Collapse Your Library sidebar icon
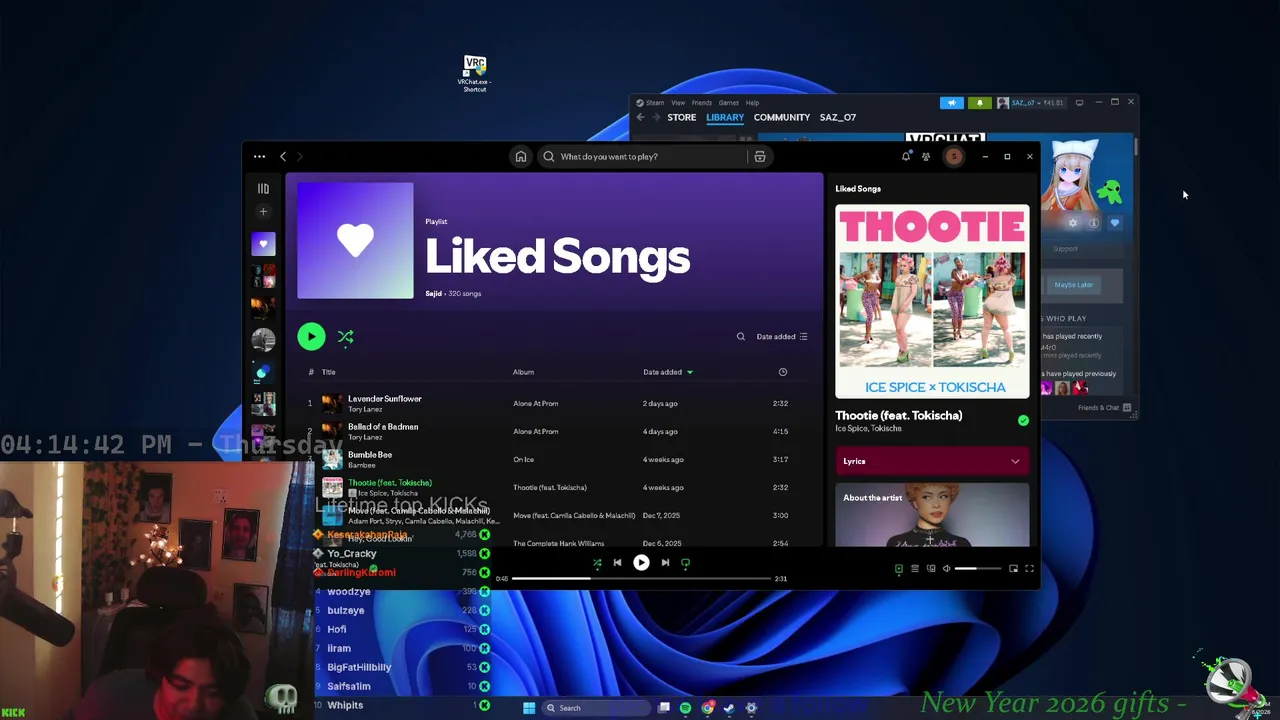Image resolution: width=1280 pixels, height=720 pixels. click(x=263, y=188)
